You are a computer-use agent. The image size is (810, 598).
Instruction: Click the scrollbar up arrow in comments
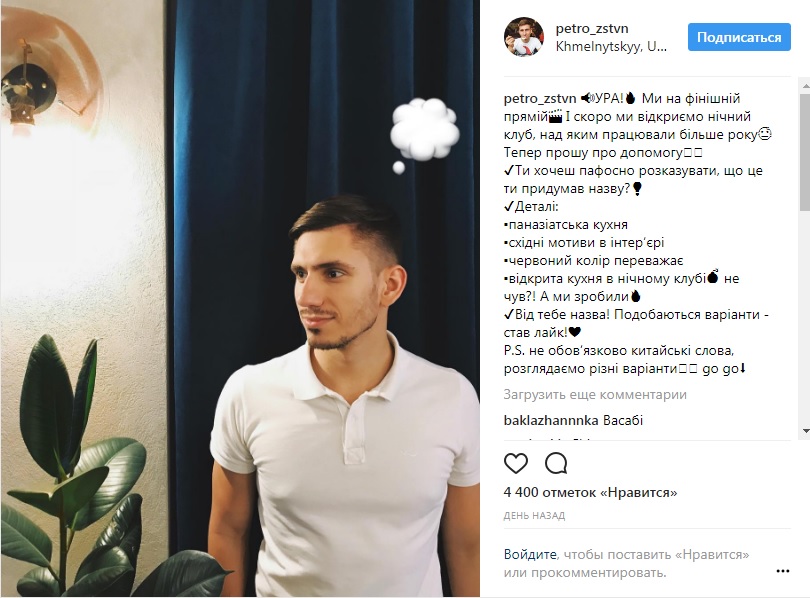(805, 84)
